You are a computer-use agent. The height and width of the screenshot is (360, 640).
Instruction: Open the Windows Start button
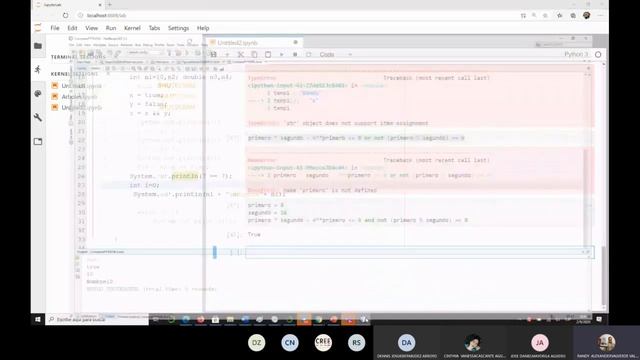point(38,320)
